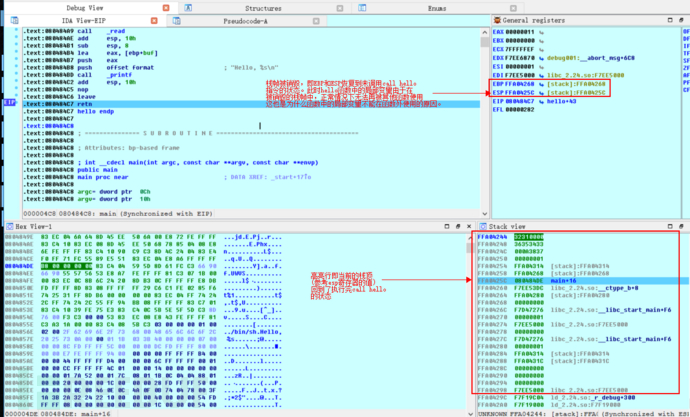The width and height of the screenshot is (690, 417).
Task: Follow the jump arrow next to EIP
Action: point(541,101)
